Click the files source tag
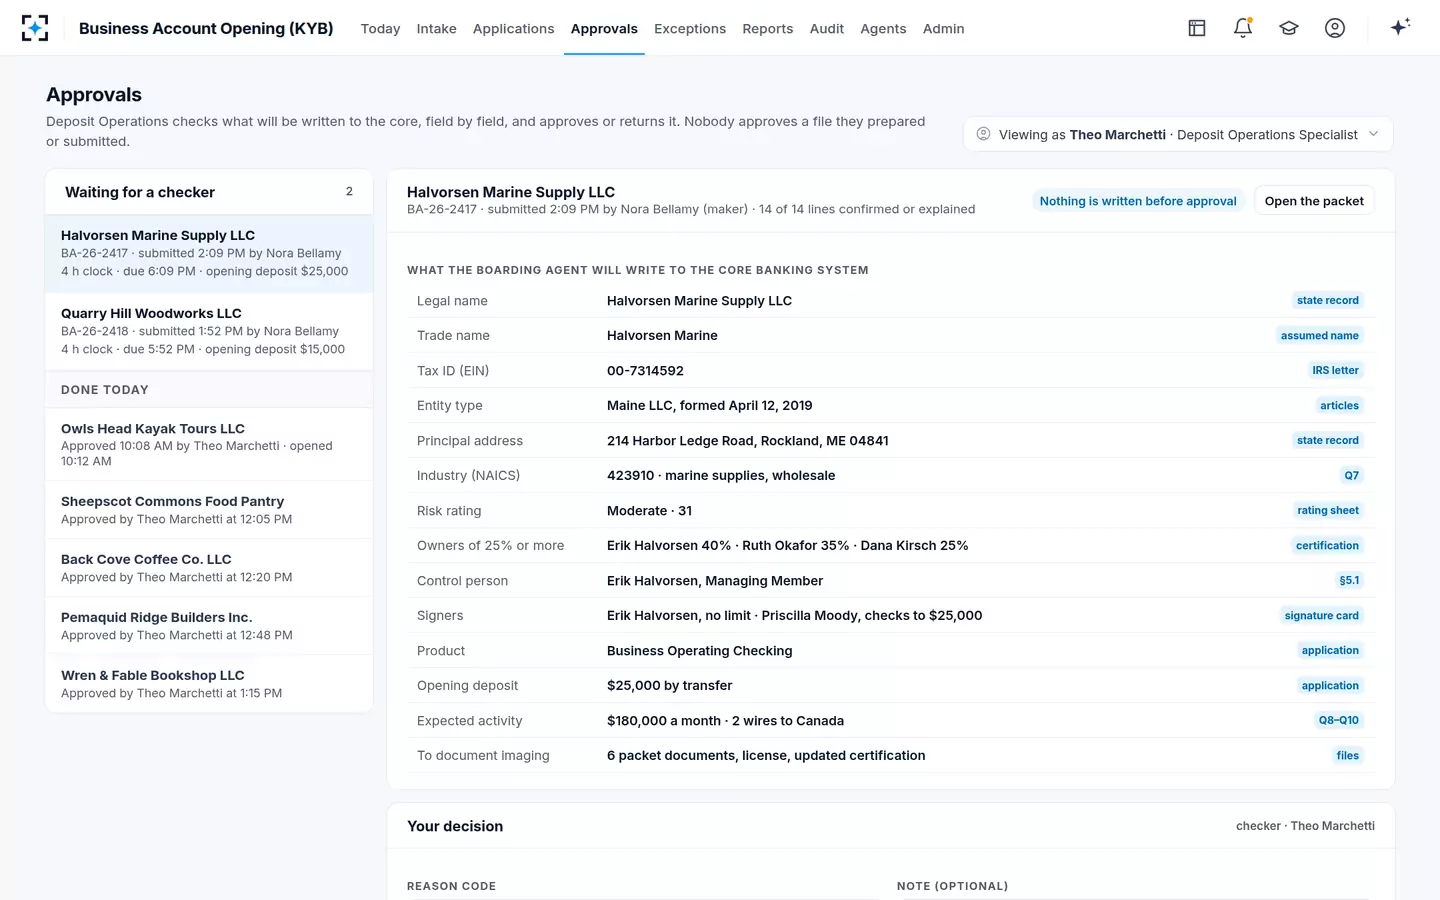Image resolution: width=1440 pixels, height=900 pixels. tap(1348, 756)
